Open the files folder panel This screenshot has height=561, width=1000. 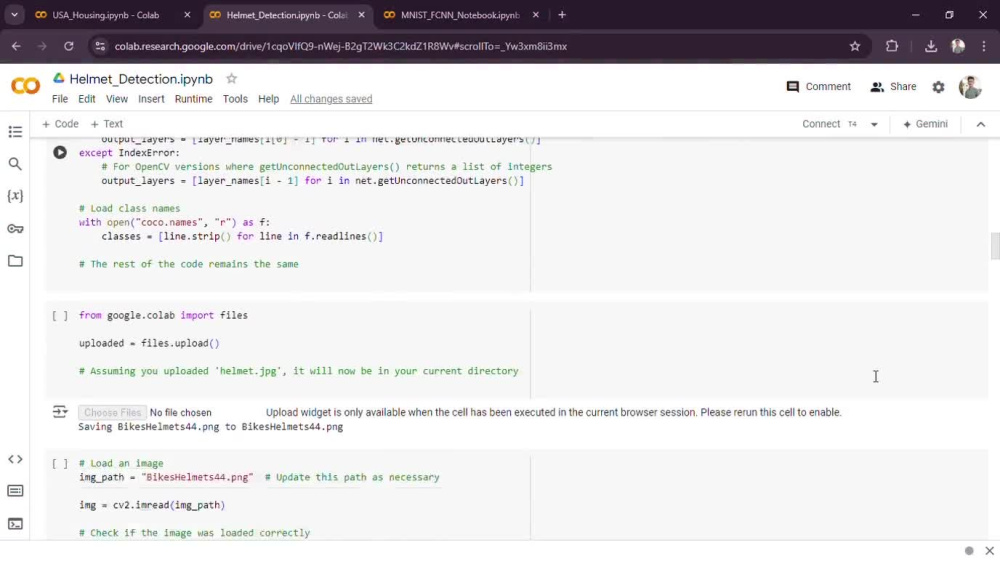coord(15,261)
